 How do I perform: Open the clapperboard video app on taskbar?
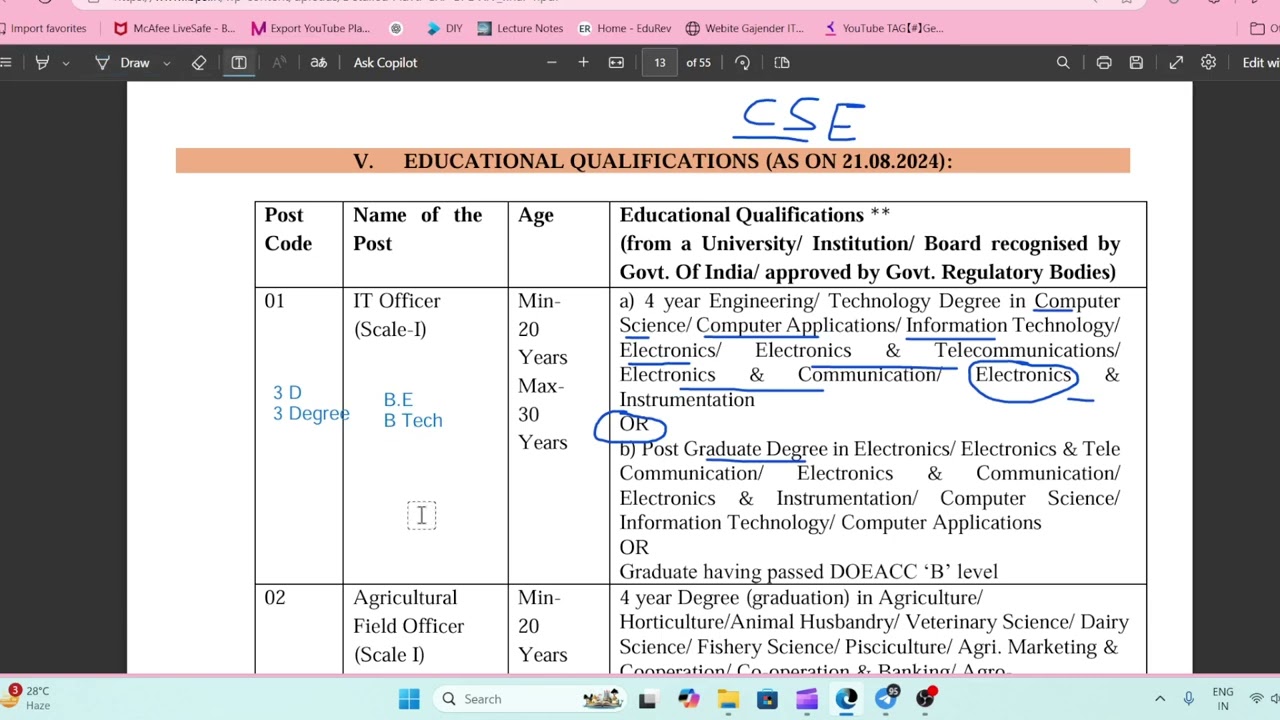(807, 699)
